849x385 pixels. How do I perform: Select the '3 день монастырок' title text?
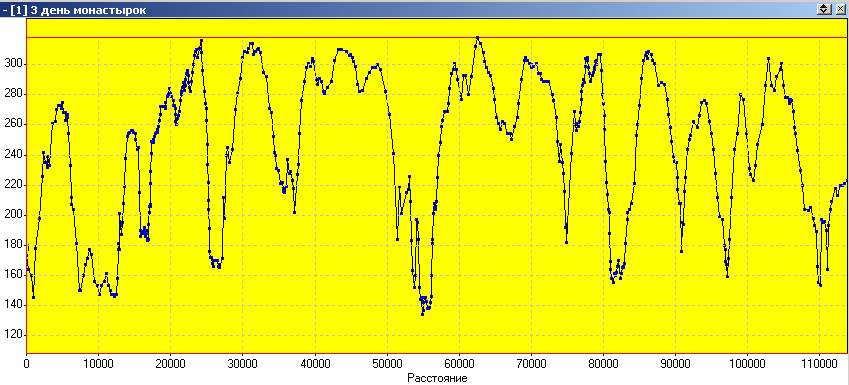point(87,9)
